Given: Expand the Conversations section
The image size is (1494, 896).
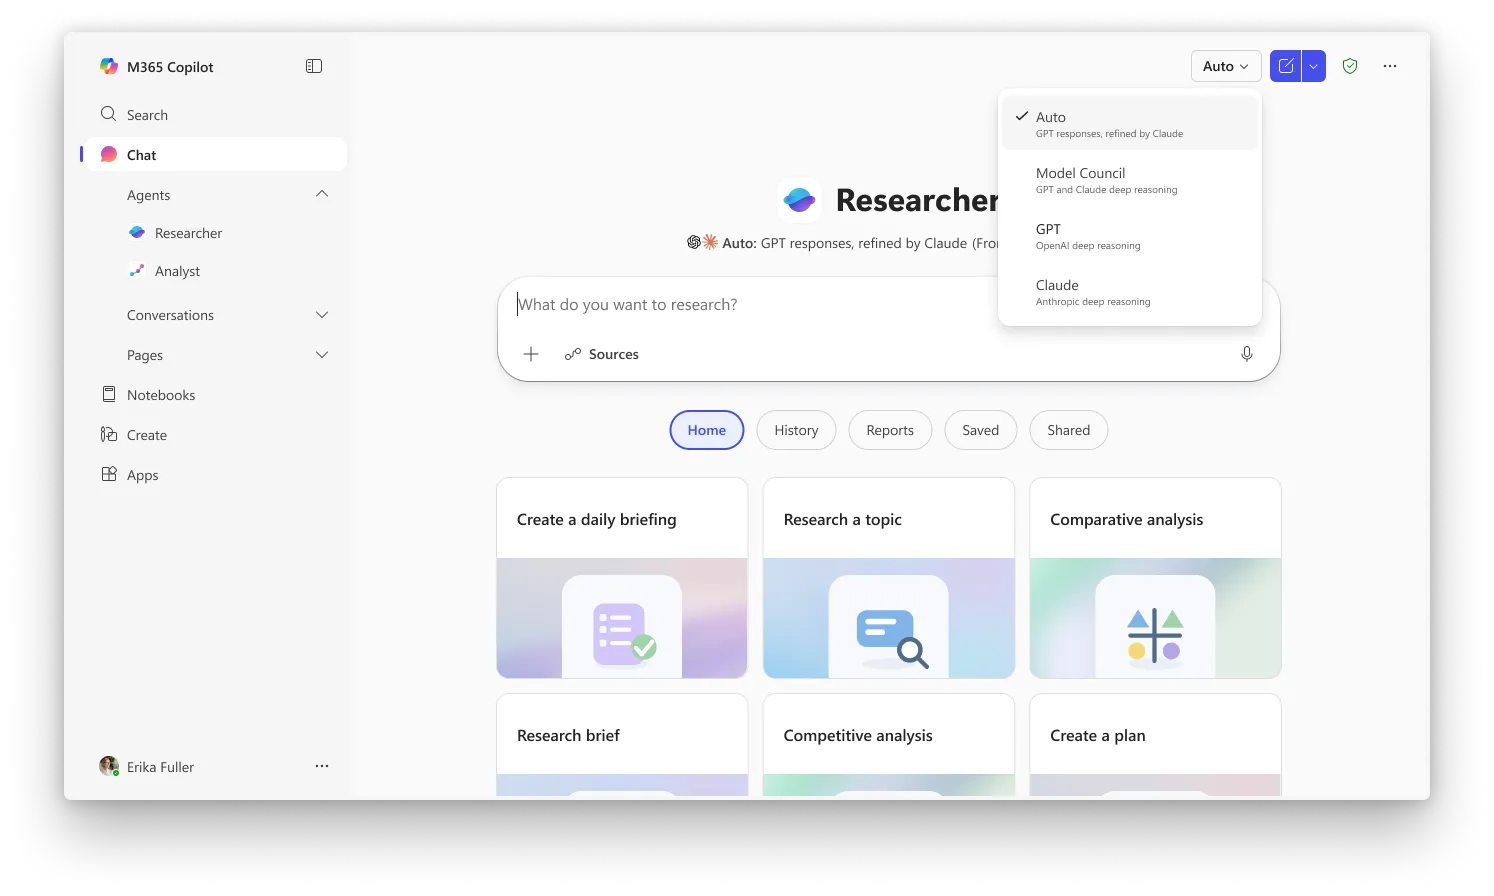Looking at the screenshot, I should click(321, 314).
